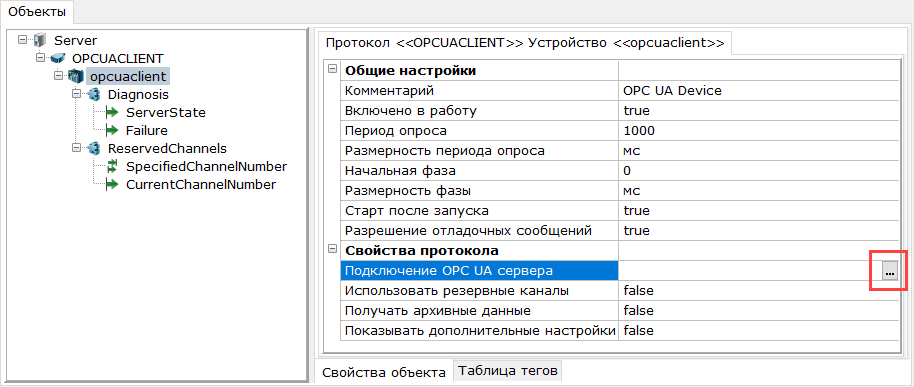Collapse the Общие настройки section
This screenshot has width=914, height=387.
click(332, 69)
